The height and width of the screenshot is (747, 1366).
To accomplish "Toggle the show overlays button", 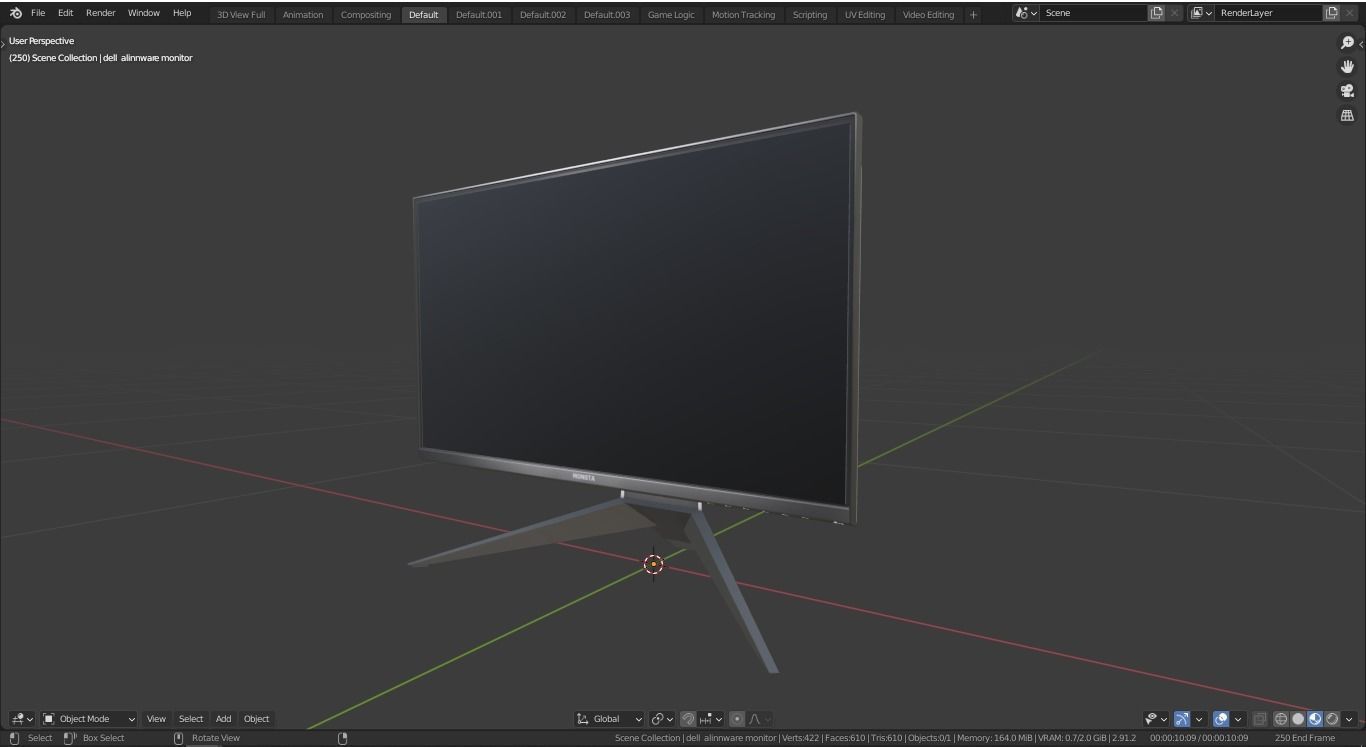I will coord(1221,719).
